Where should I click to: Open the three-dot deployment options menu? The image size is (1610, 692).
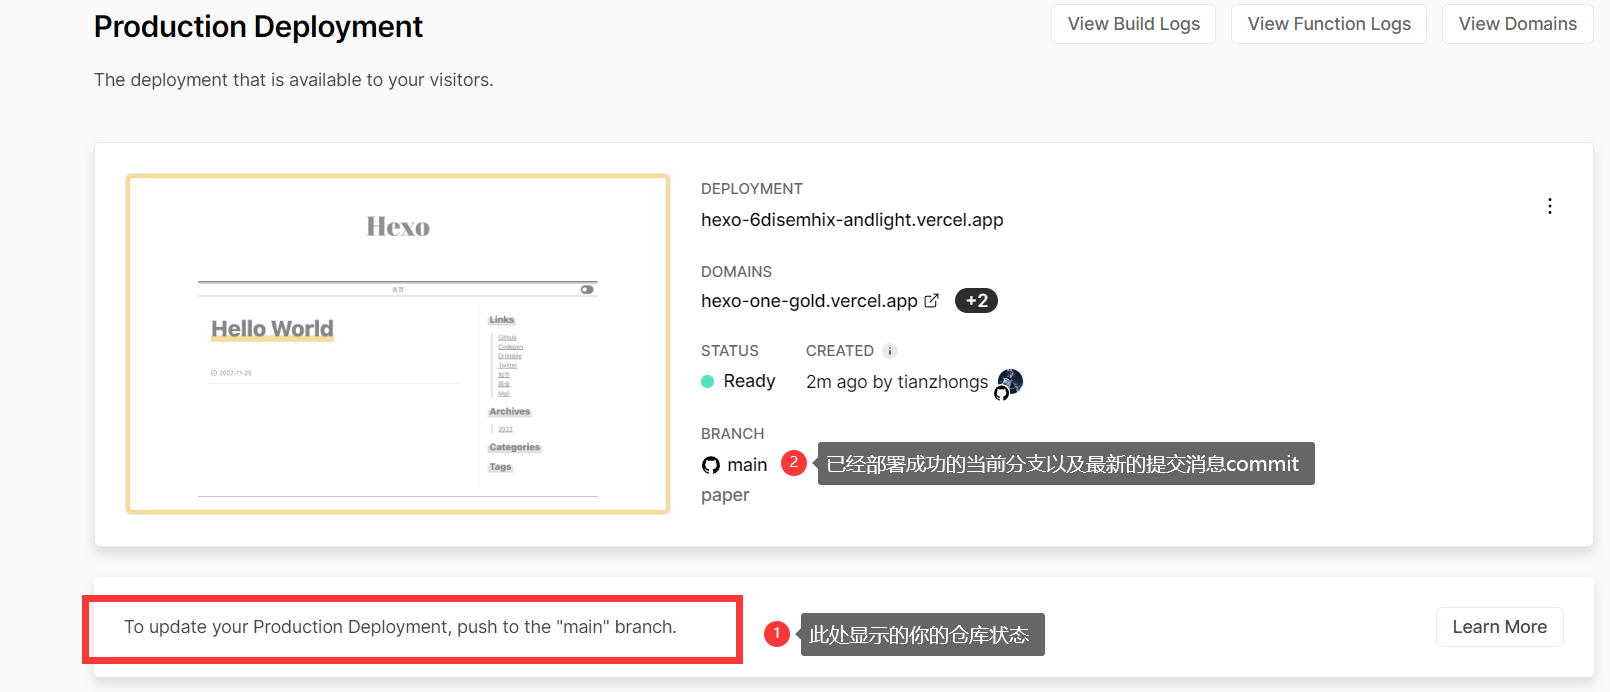coord(1549,206)
